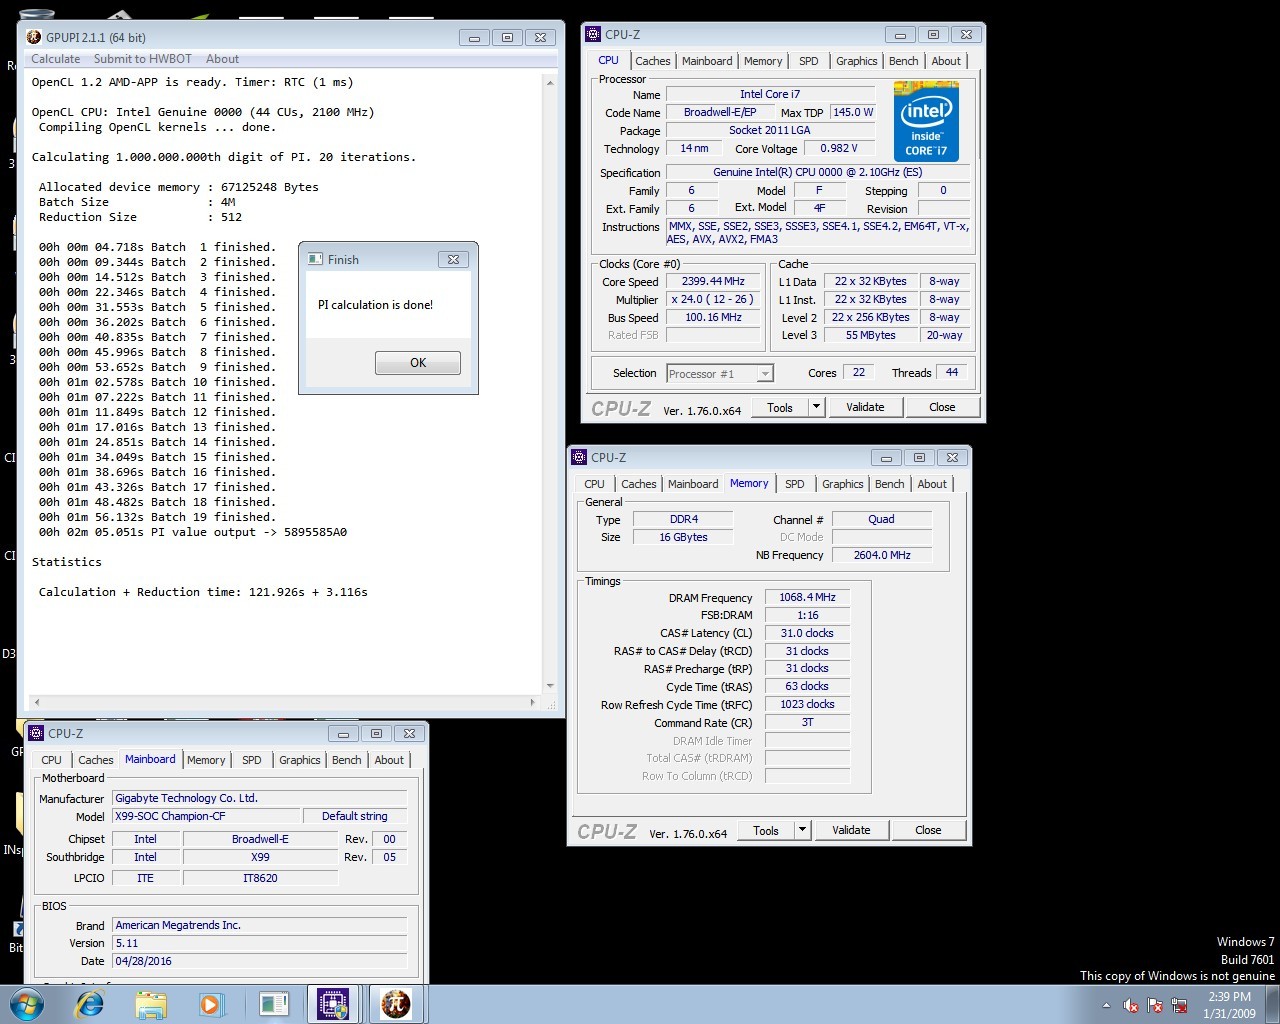Open the About menu in GPUPI

[x=222, y=59]
